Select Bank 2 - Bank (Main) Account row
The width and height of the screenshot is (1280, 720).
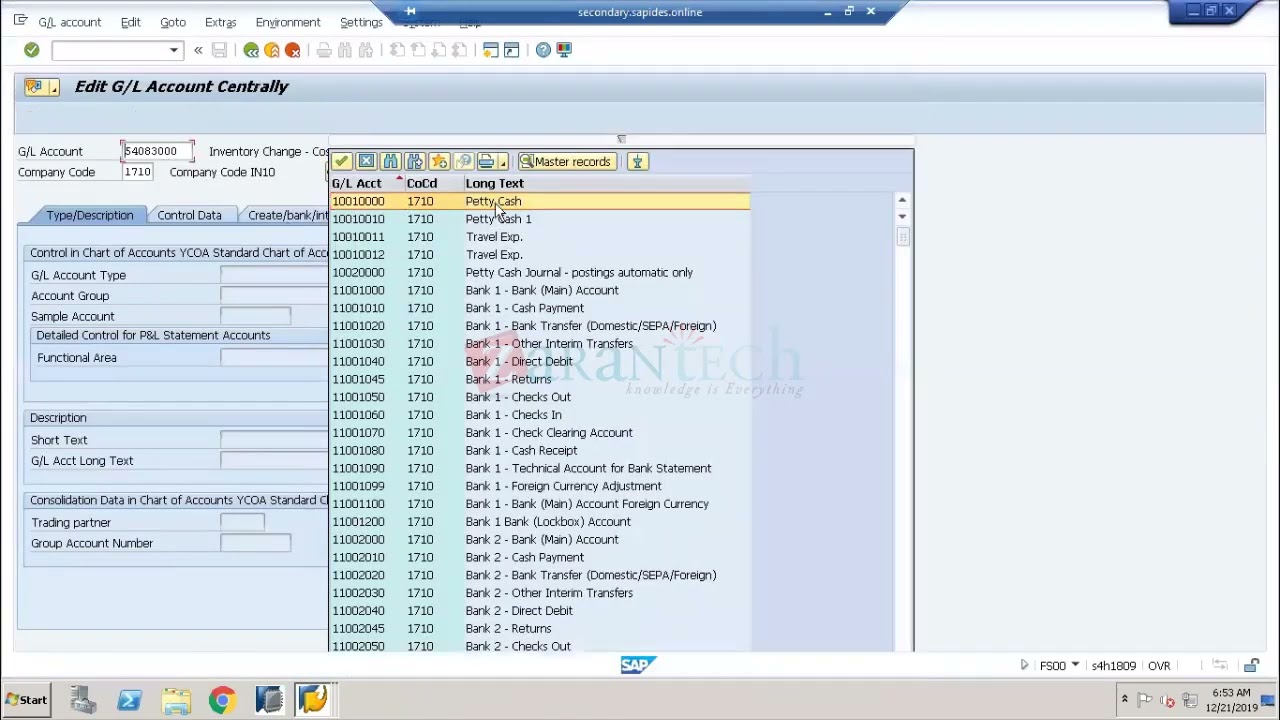coord(540,539)
